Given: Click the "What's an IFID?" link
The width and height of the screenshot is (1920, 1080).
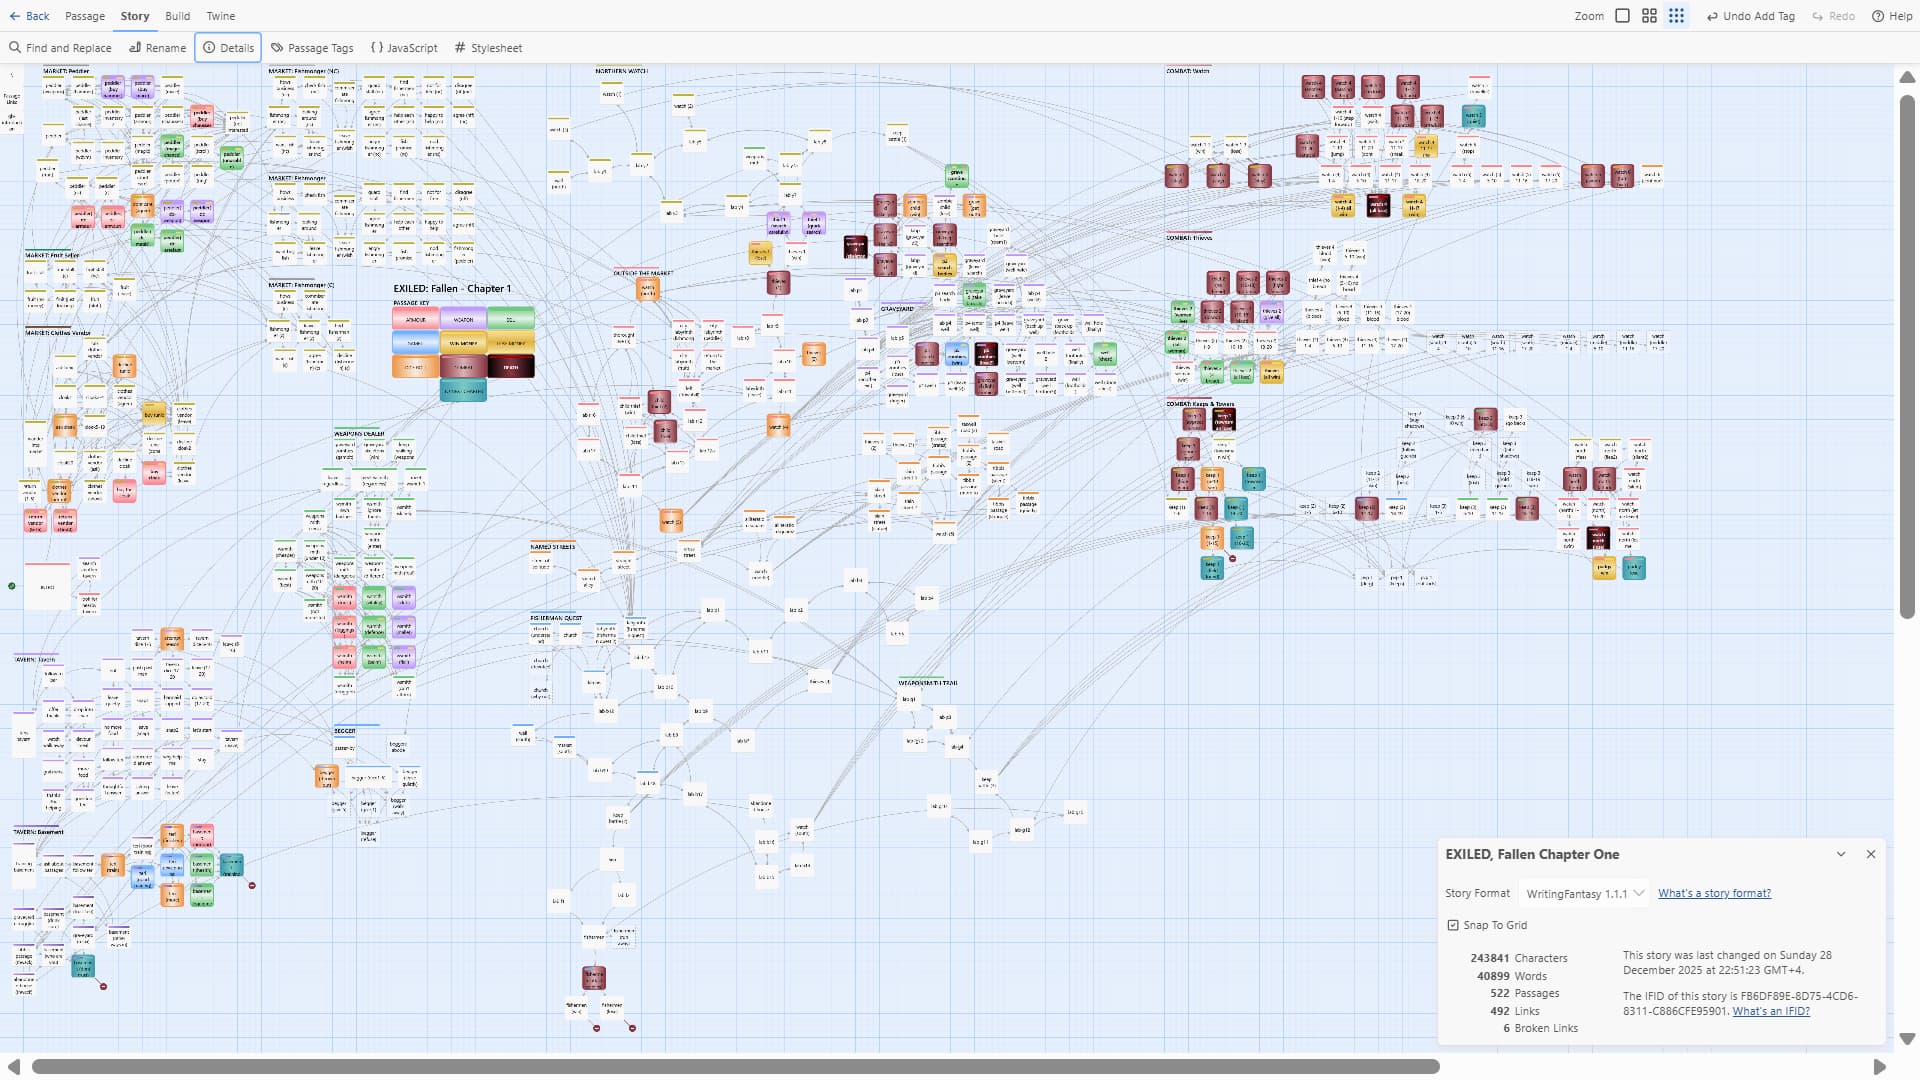Looking at the screenshot, I should coord(1770,1011).
